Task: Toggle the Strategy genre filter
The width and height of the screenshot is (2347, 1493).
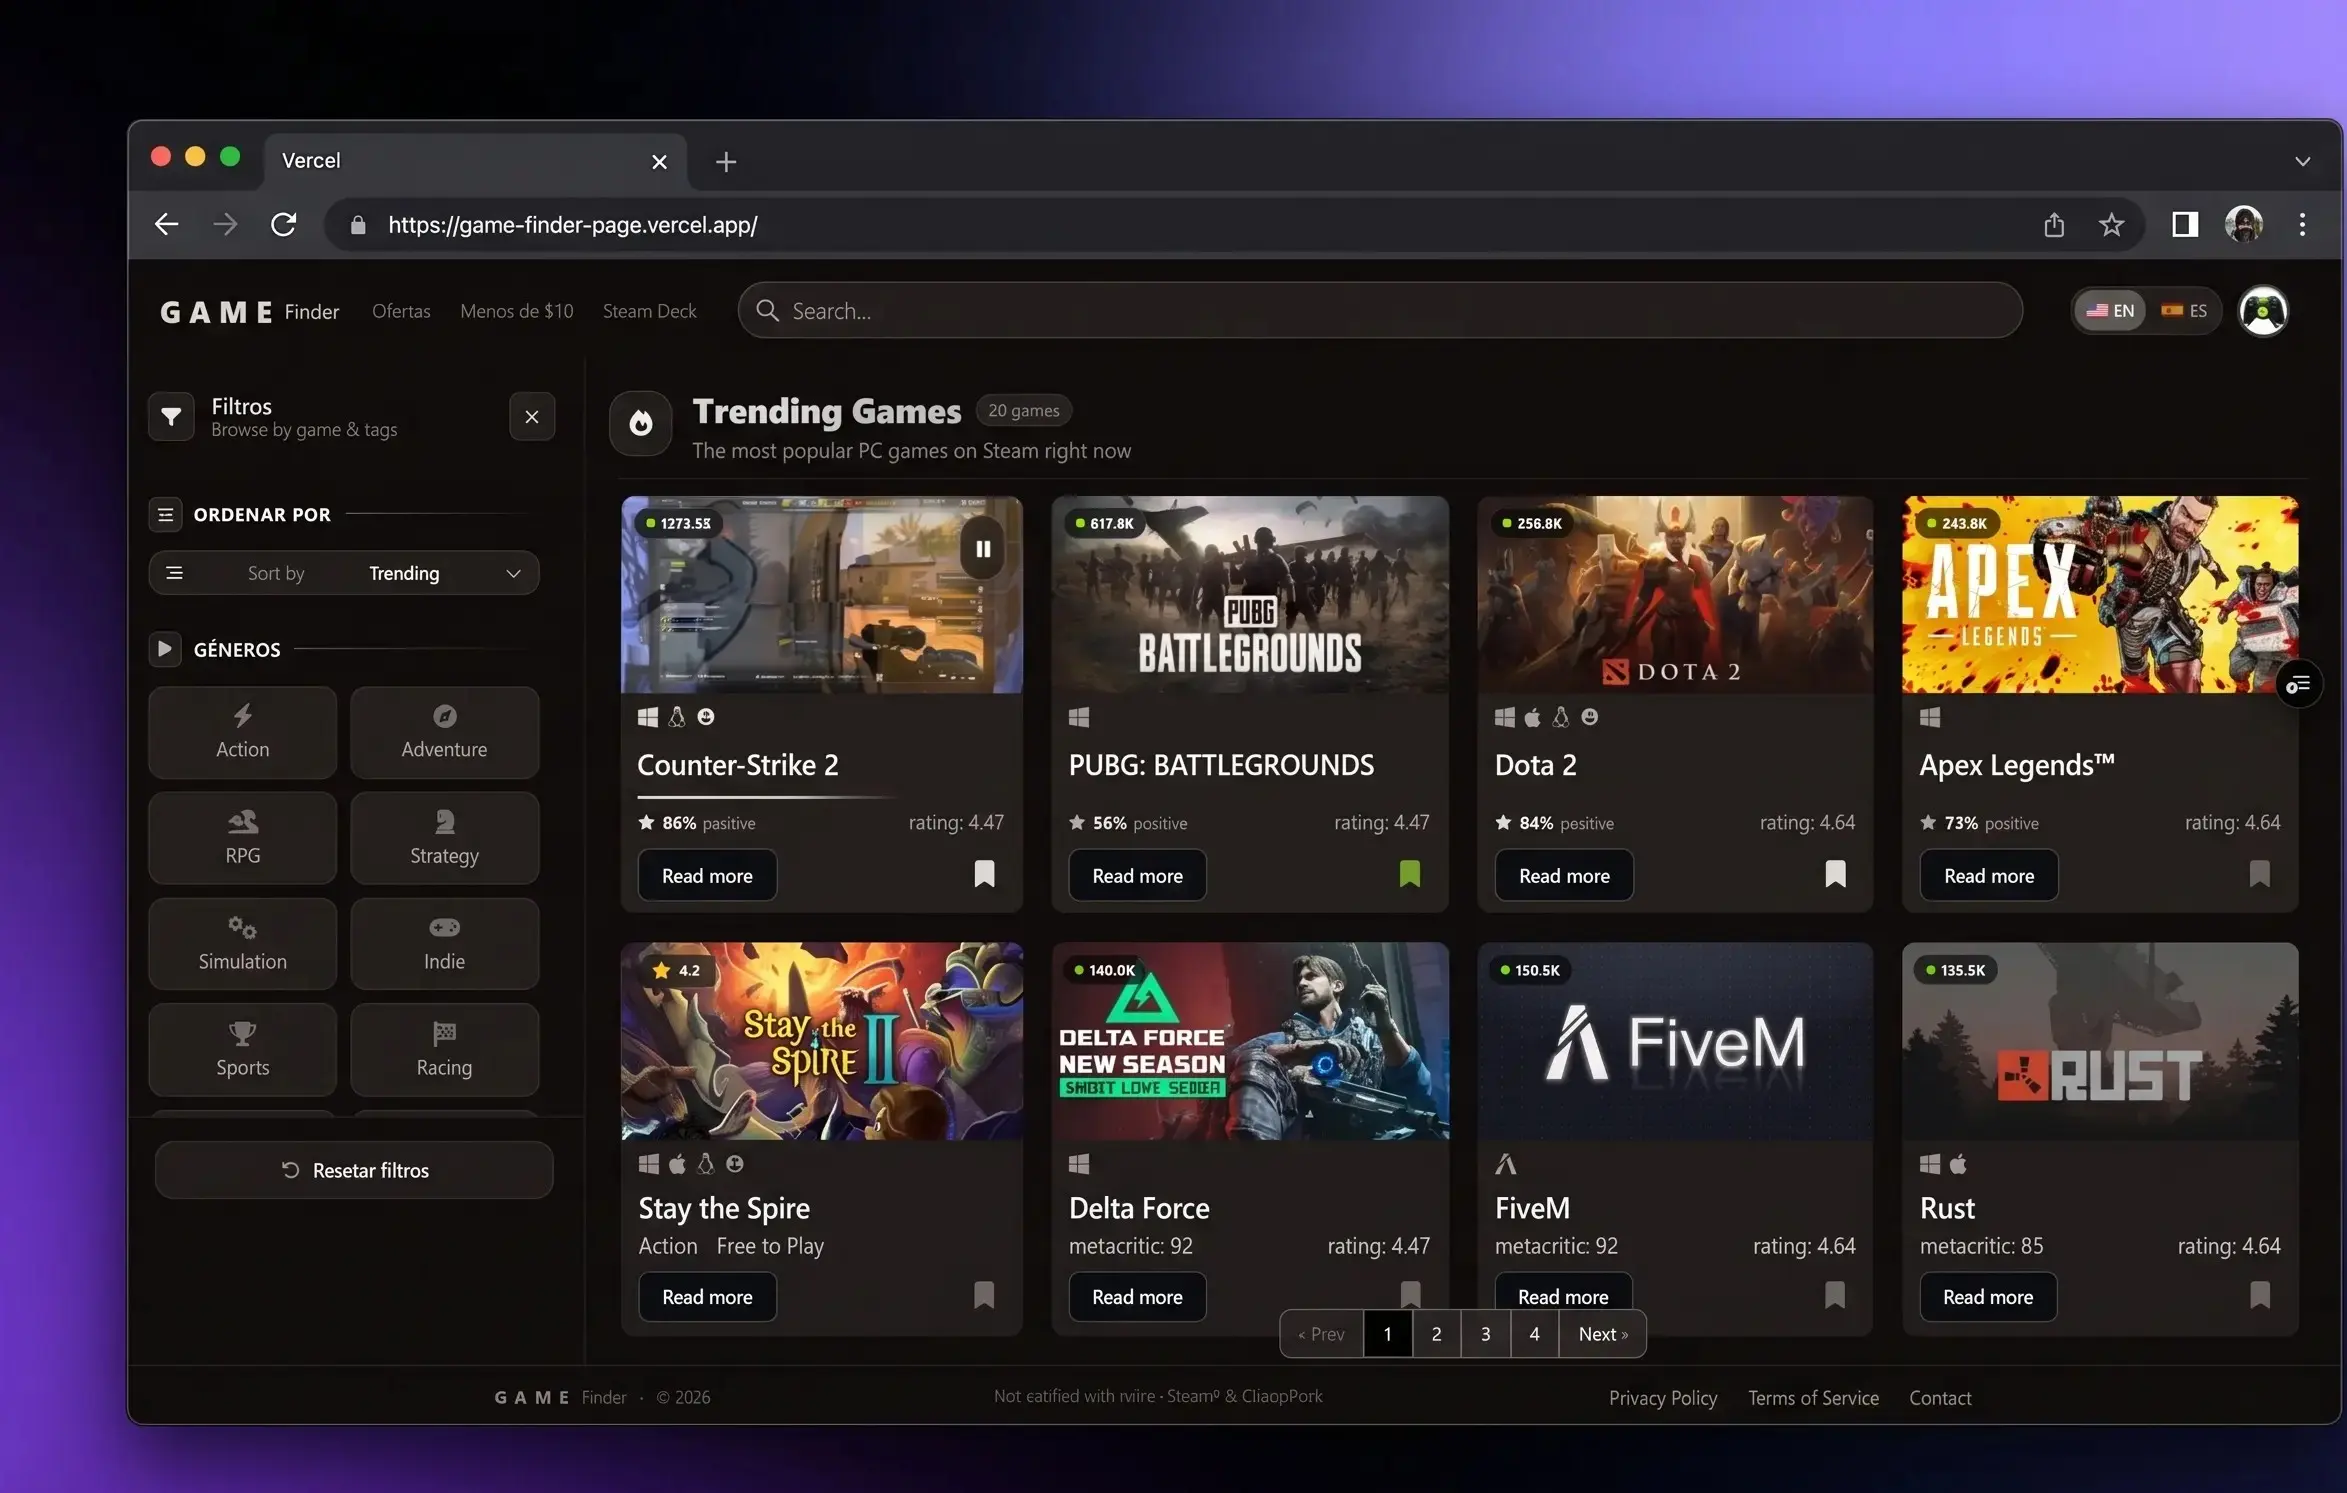Action: pyautogui.click(x=445, y=838)
